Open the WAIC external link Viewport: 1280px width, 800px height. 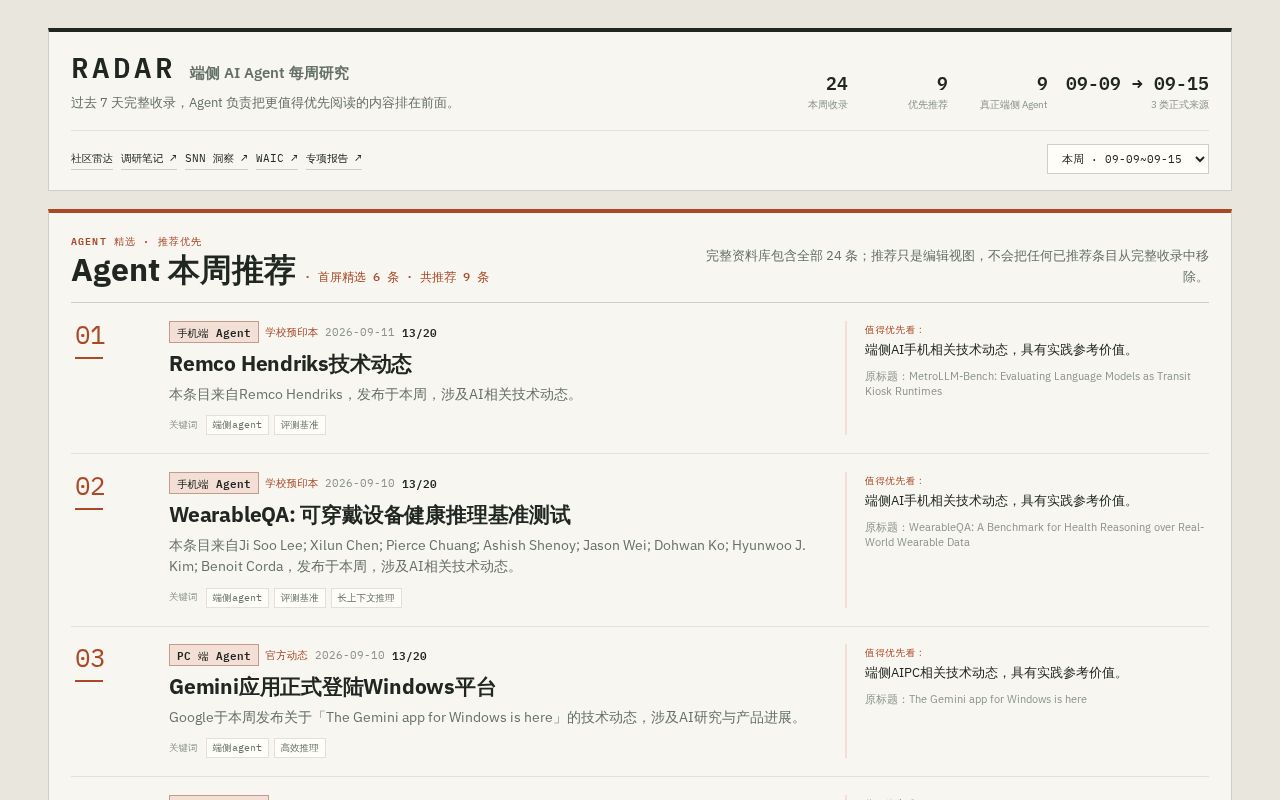click(277, 158)
